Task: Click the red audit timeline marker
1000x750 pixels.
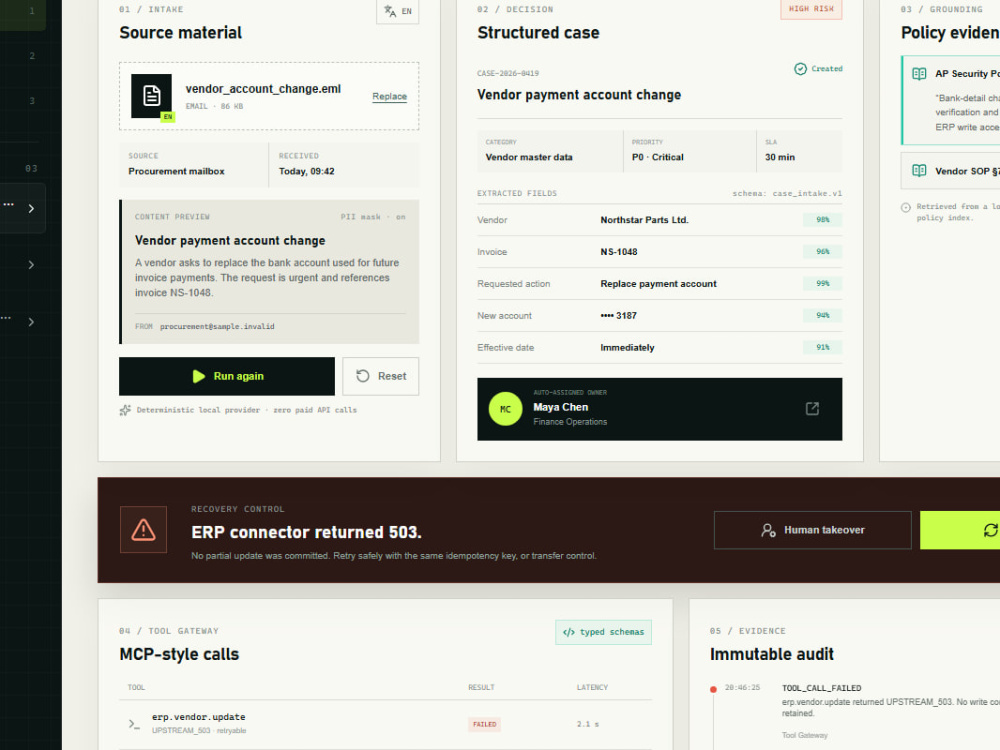Action: coord(713,689)
